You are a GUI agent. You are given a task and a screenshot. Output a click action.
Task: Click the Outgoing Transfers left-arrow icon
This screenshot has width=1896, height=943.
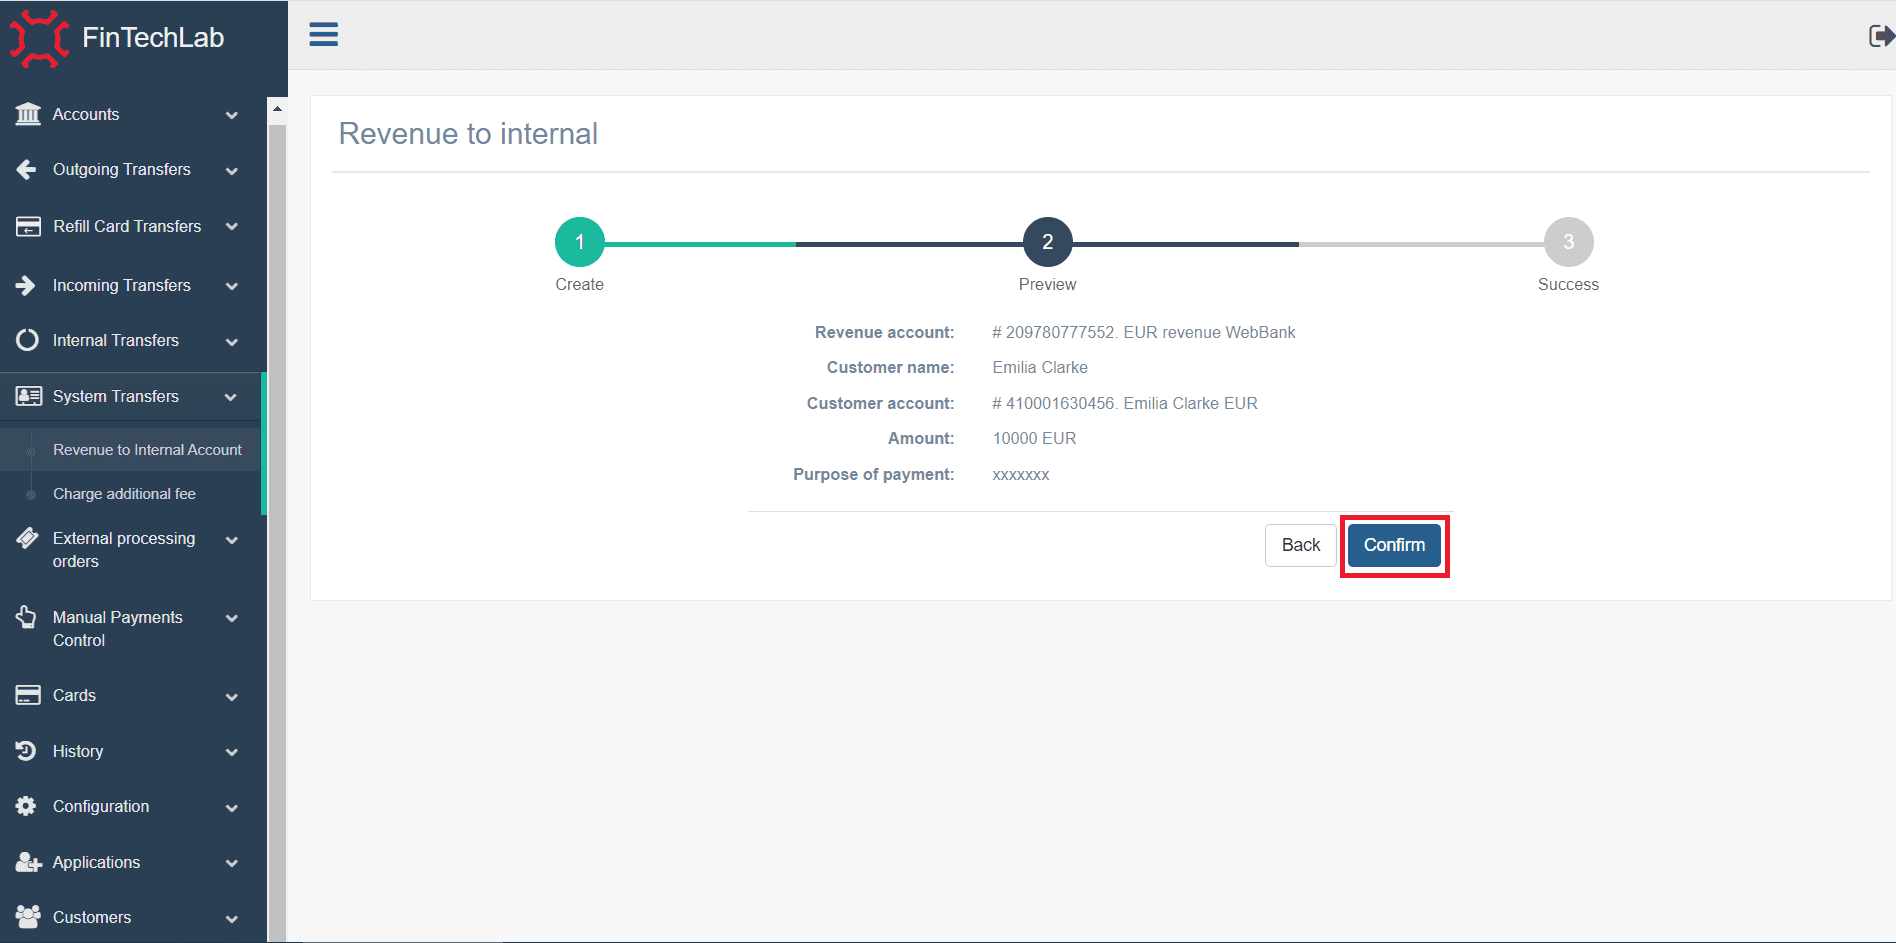(x=27, y=170)
